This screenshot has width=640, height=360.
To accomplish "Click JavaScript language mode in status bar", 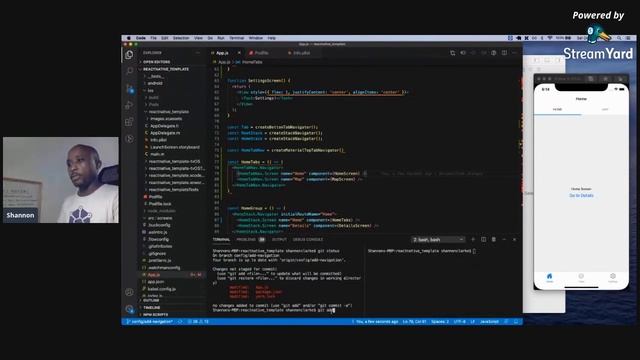I will pyautogui.click(x=489, y=322).
